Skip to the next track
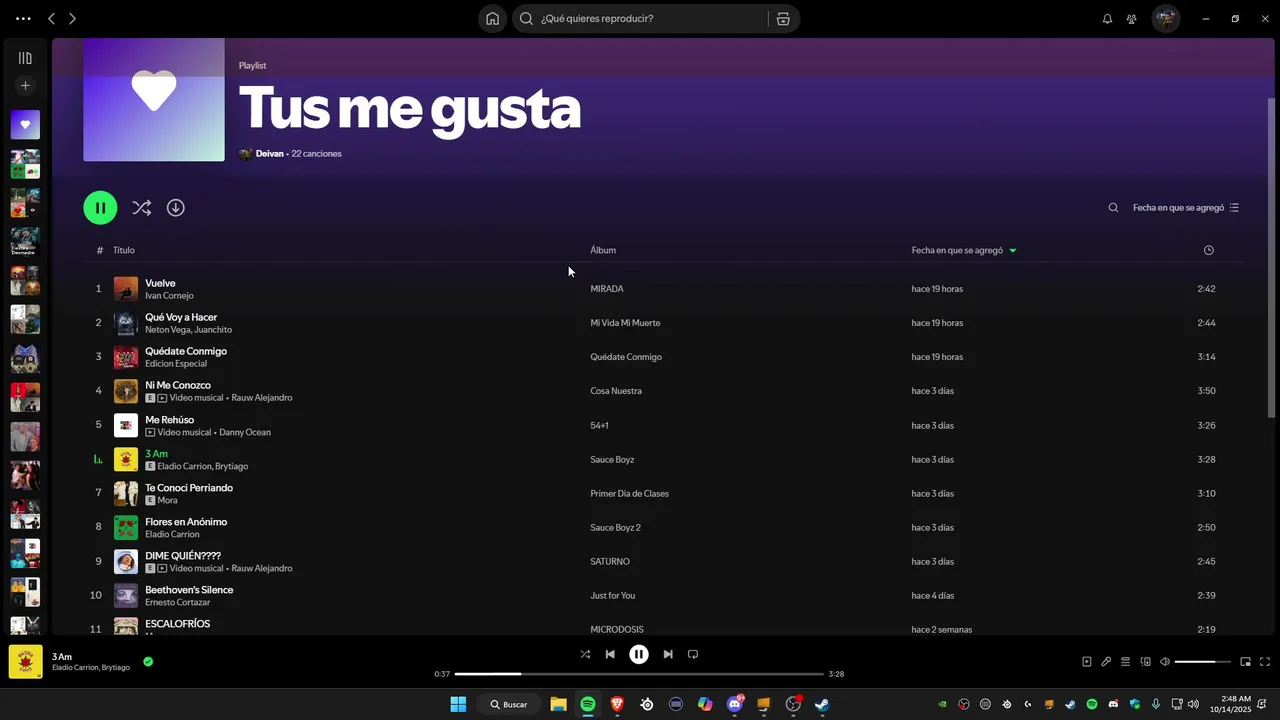Screen dimensions: 1280x720 (668, 654)
